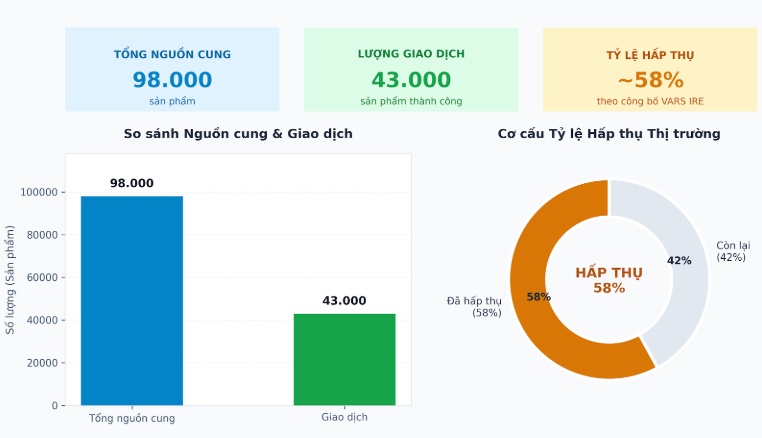The height and width of the screenshot is (438, 762).
Task: Click 'So sánh Nguồn cung & Giao dịch' chart title
Action: click(238, 134)
